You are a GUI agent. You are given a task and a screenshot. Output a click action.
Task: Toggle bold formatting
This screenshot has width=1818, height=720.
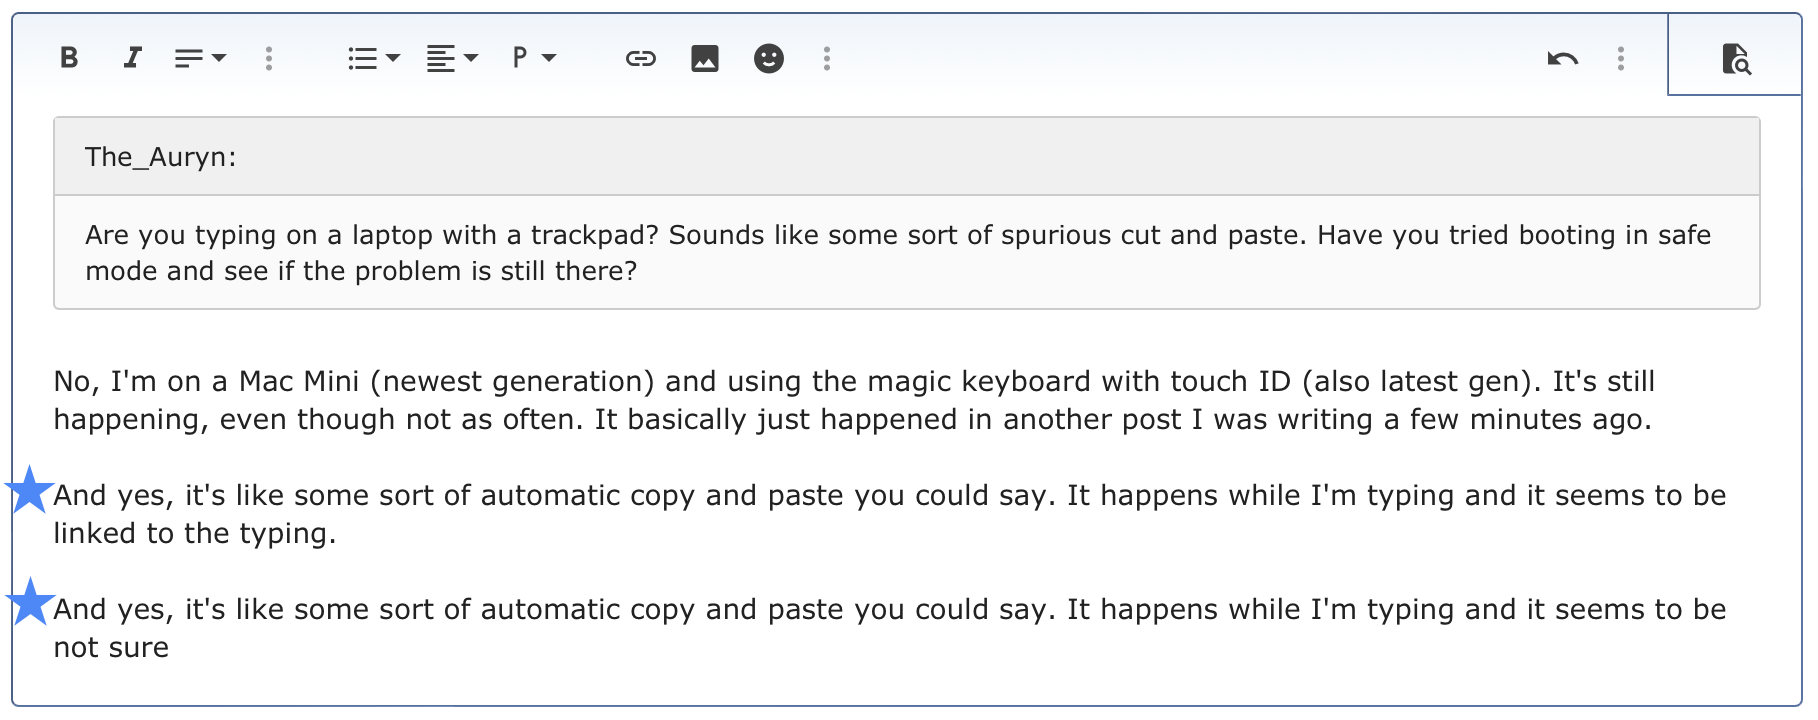tap(69, 58)
